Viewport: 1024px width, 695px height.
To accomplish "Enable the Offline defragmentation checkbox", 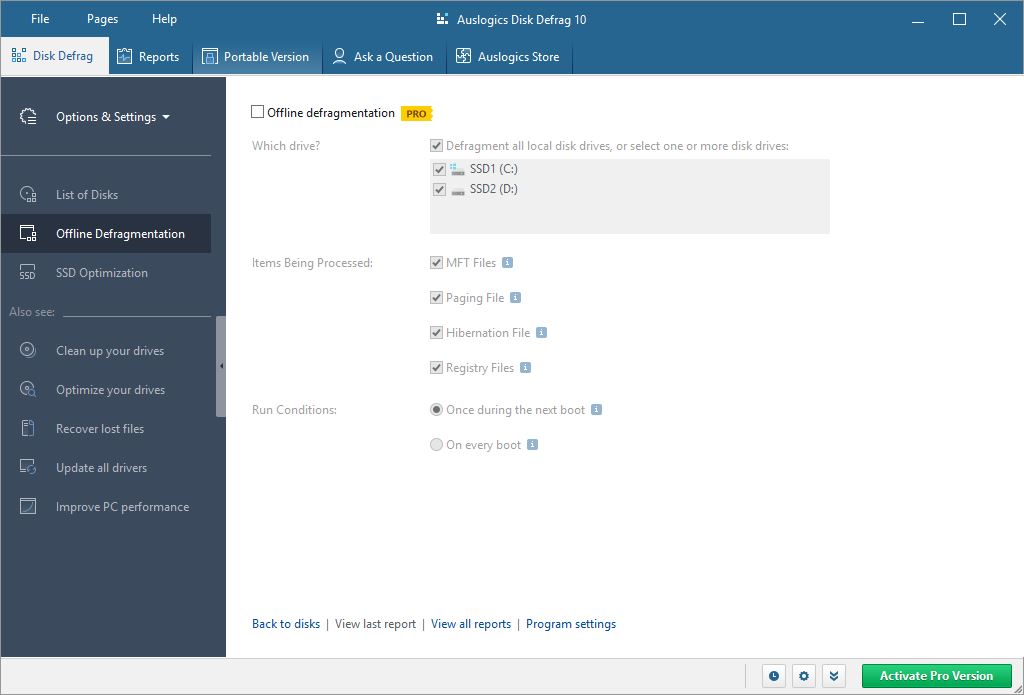I will coord(257,112).
